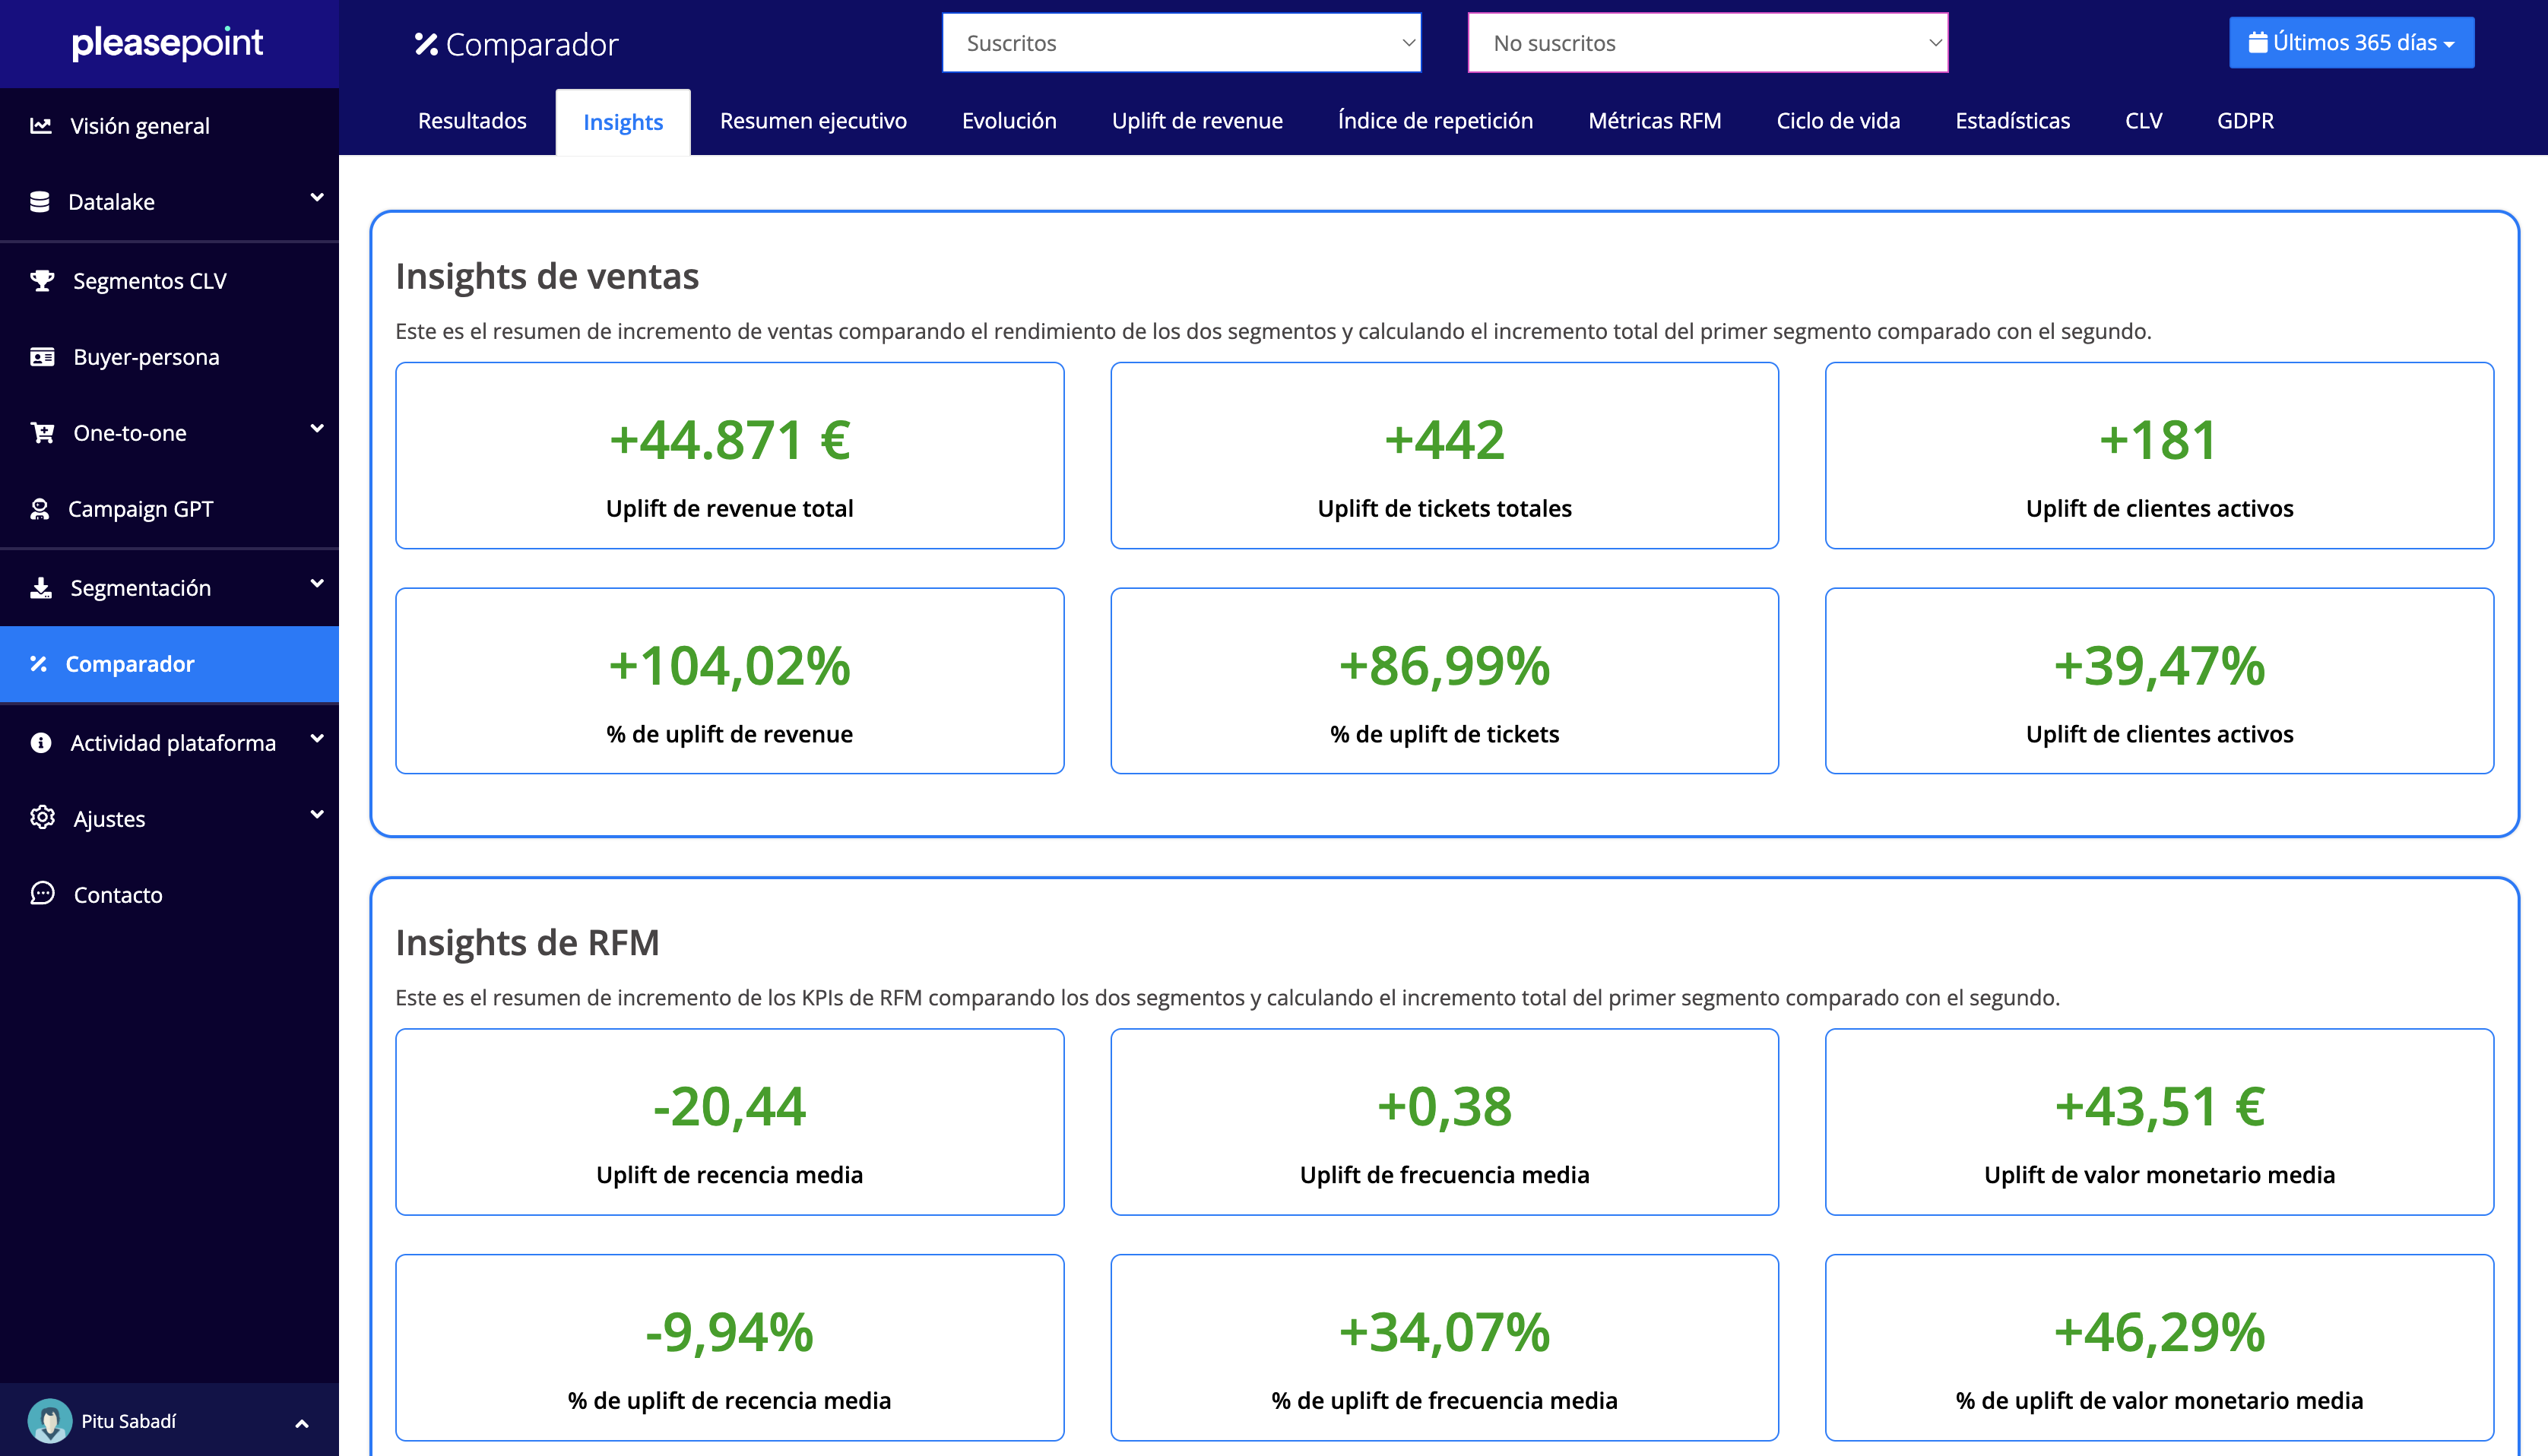Open the Uplift de revenue tab
The image size is (2548, 1456).
1197,121
